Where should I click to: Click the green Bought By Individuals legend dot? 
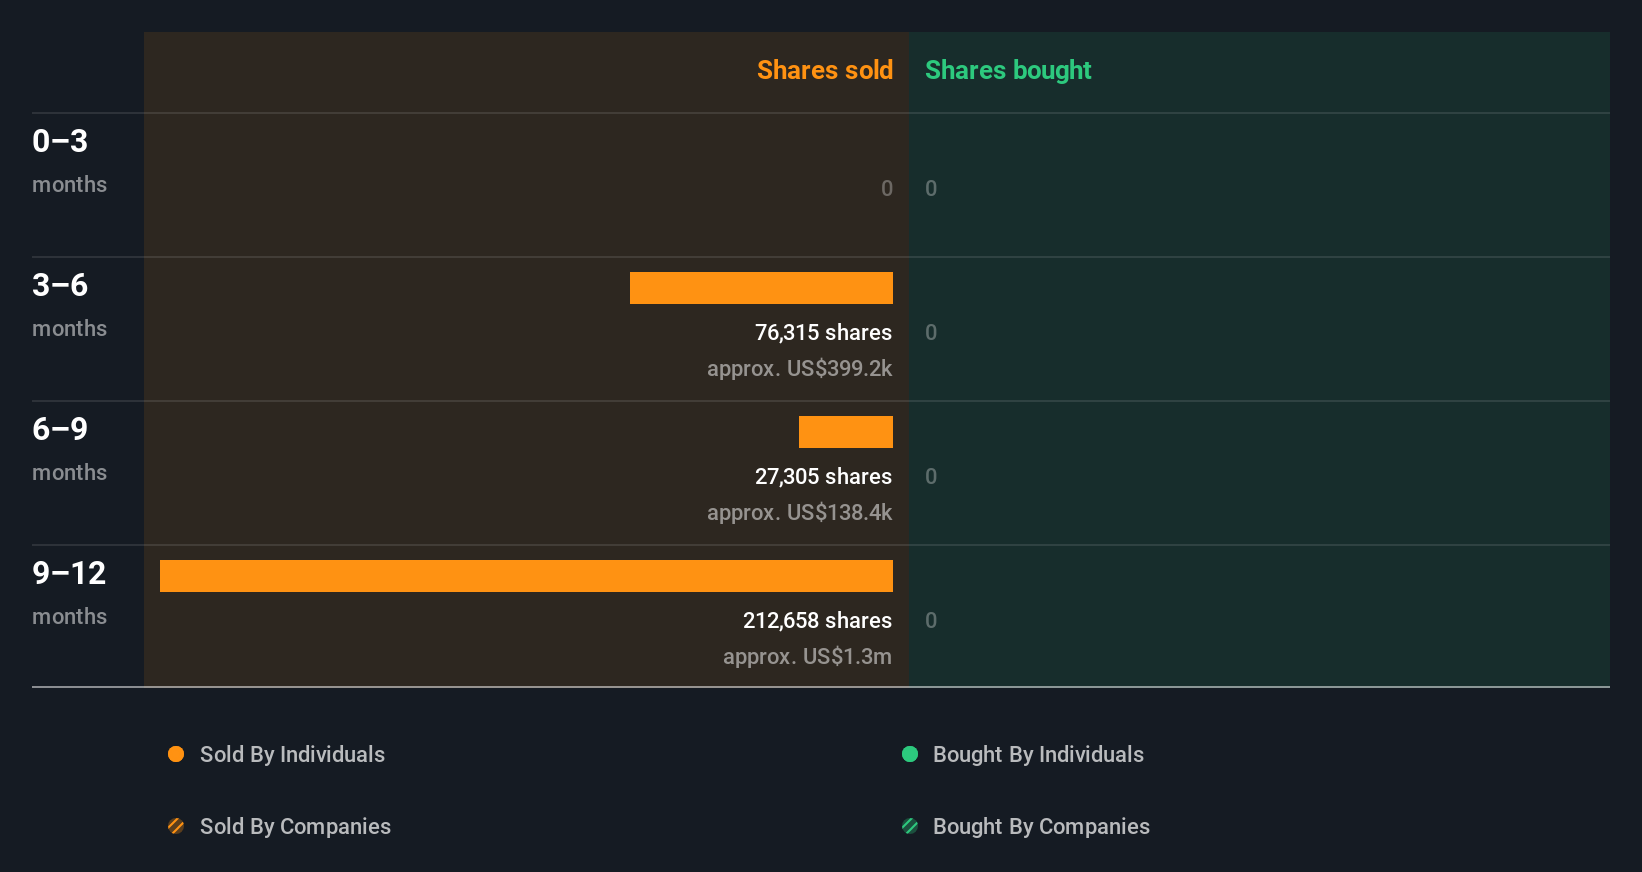(910, 754)
